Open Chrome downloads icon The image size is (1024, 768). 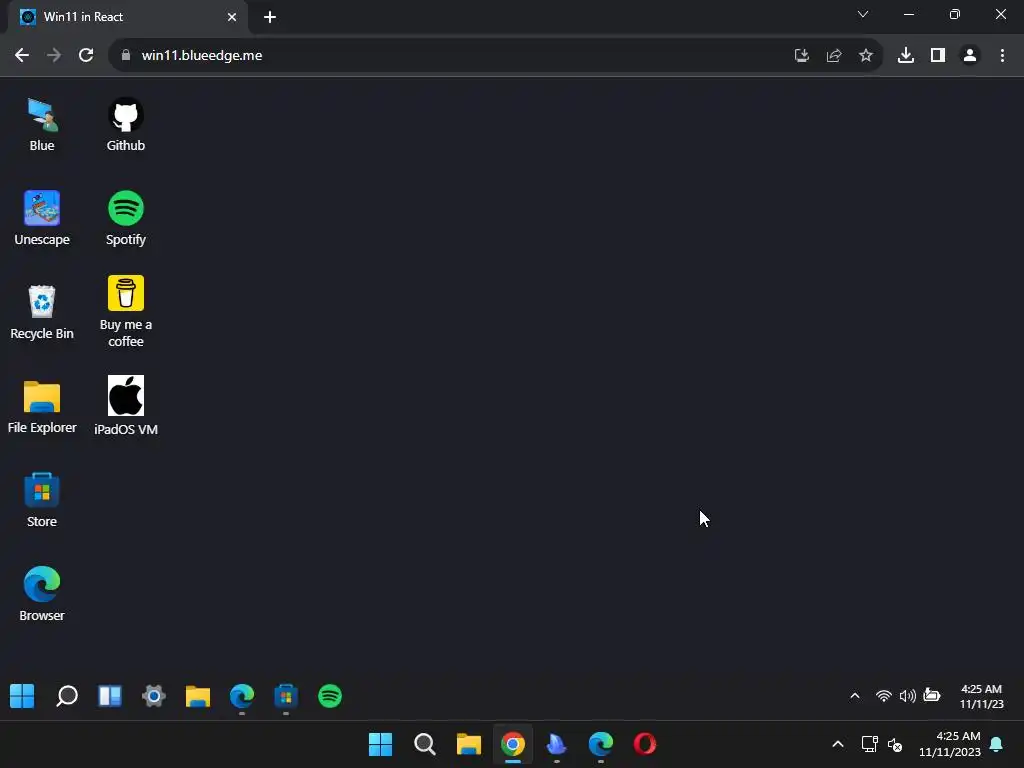click(x=906, y=56)
